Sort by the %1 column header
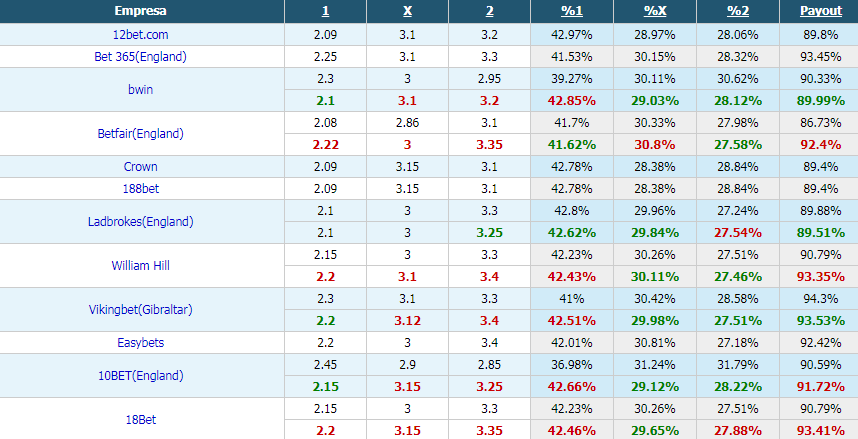This screenshot has width=858, height=439. coord(572,11)
